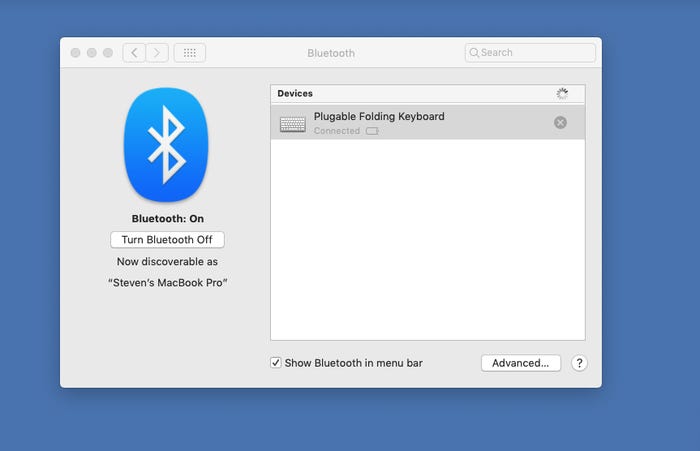This screenshot has height=451, width=700.
Task: Remove Plugable Folding Keyboard with X icon
Action: tap(560, 122)
